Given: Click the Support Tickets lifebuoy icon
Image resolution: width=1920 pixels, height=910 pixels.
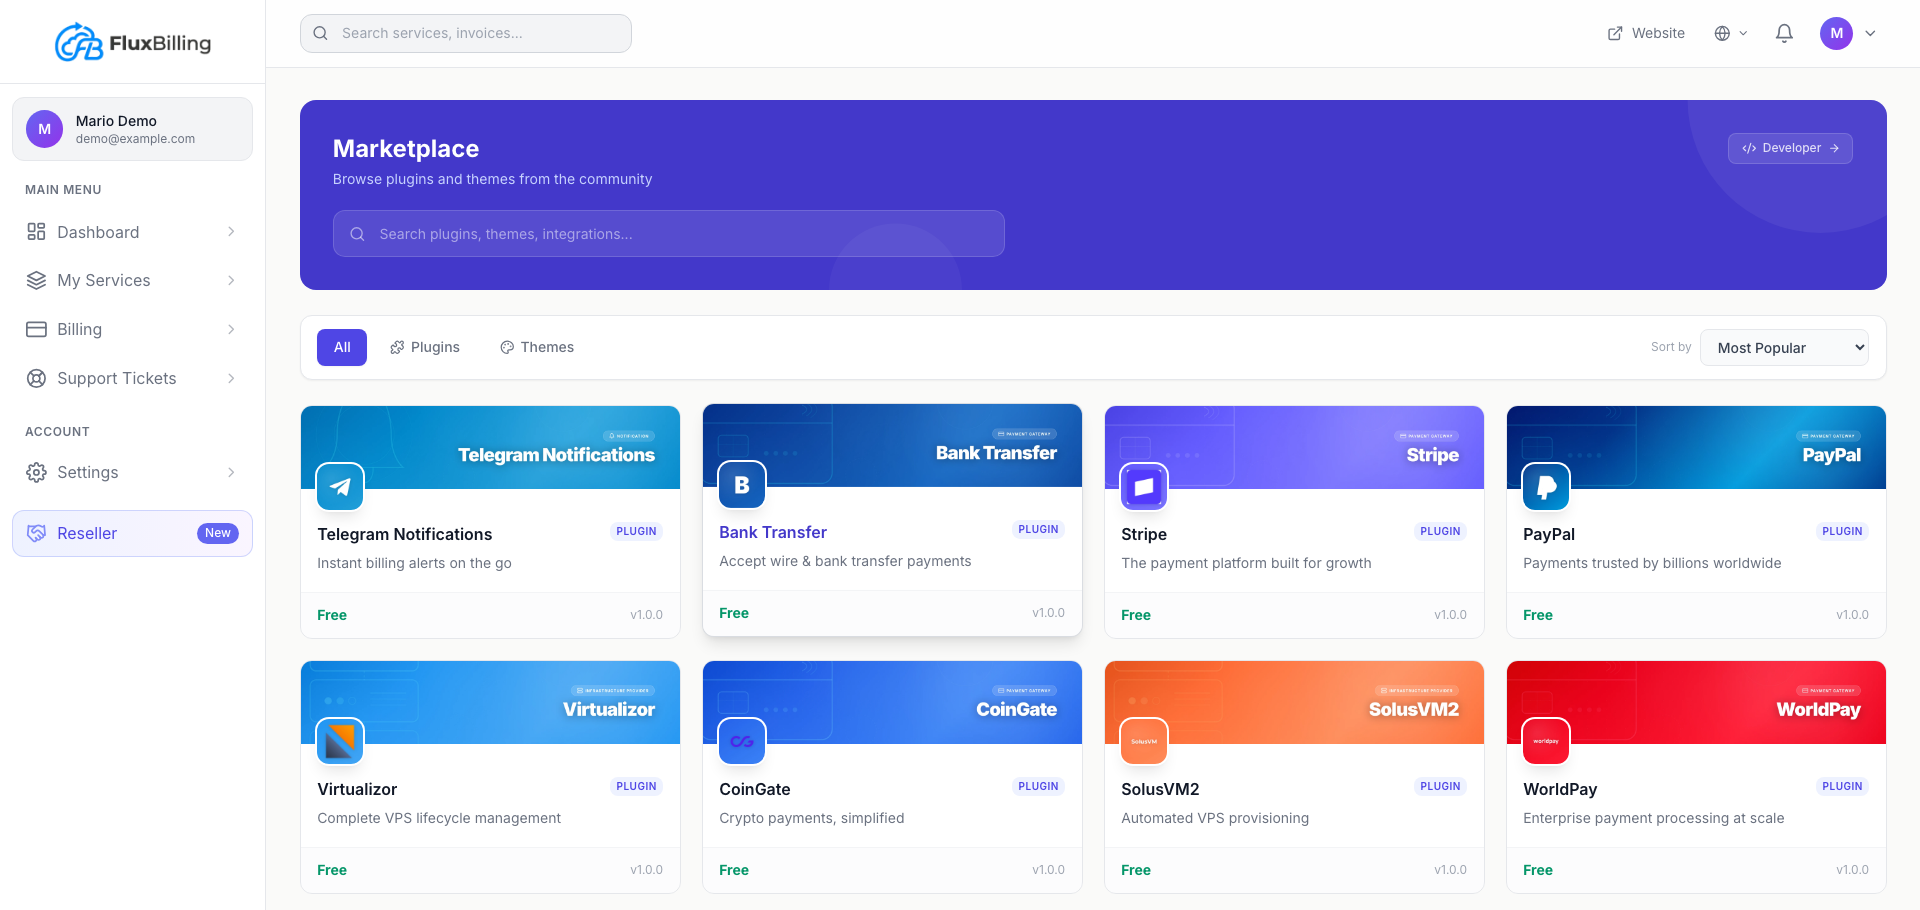Looking at the screenshot, I should tap(36, 378).
